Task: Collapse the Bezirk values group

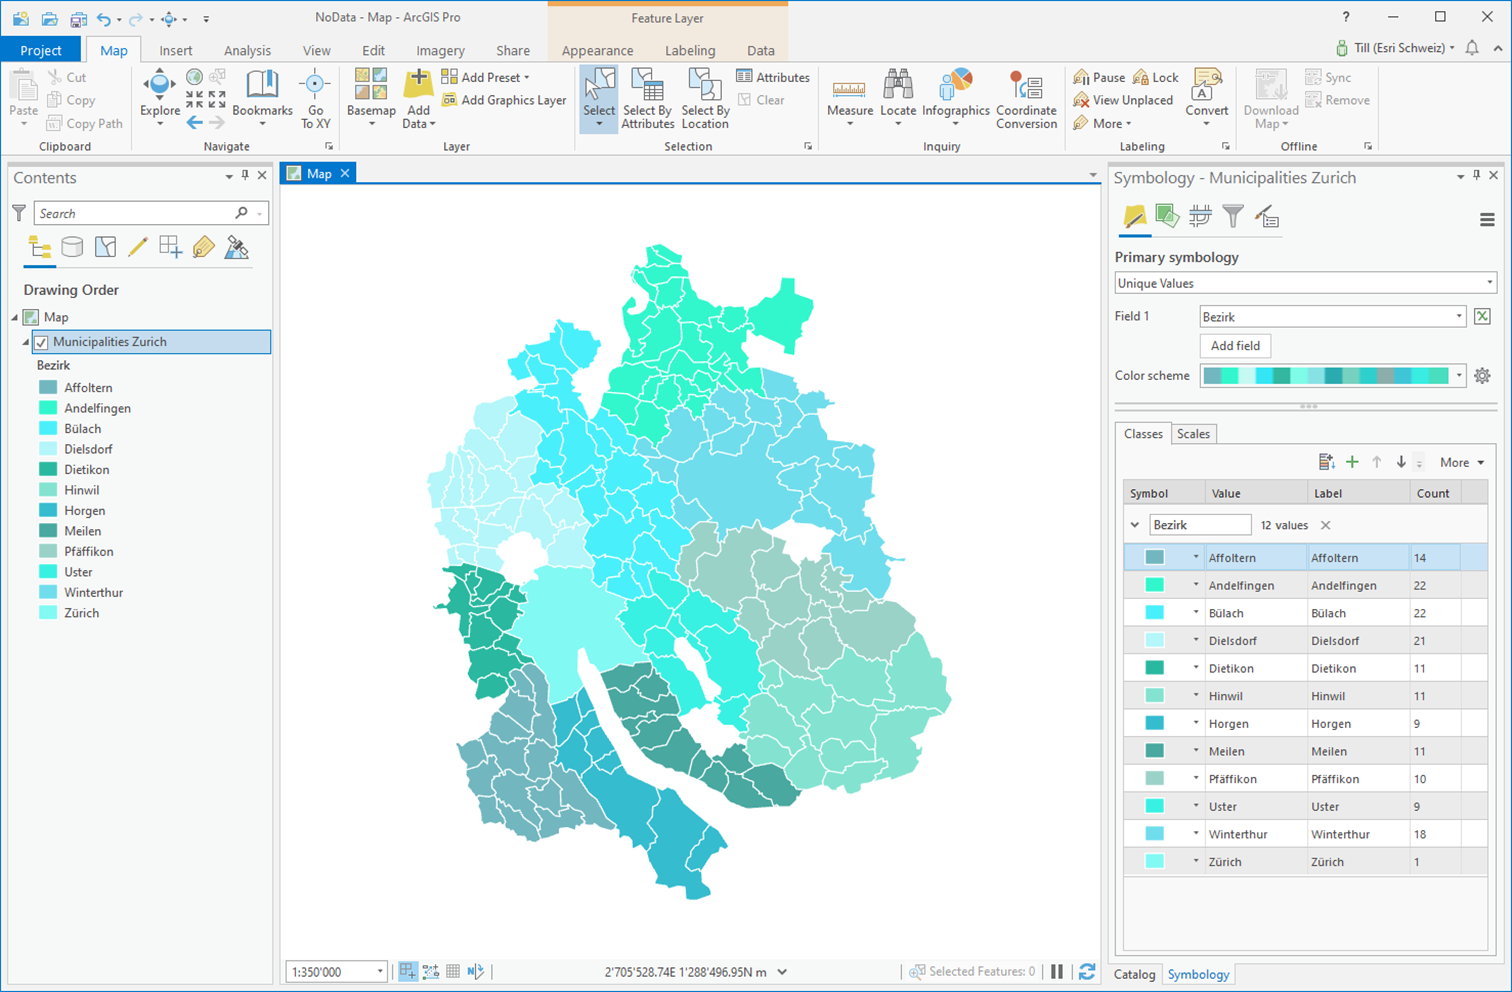Action: (1135, 525)
